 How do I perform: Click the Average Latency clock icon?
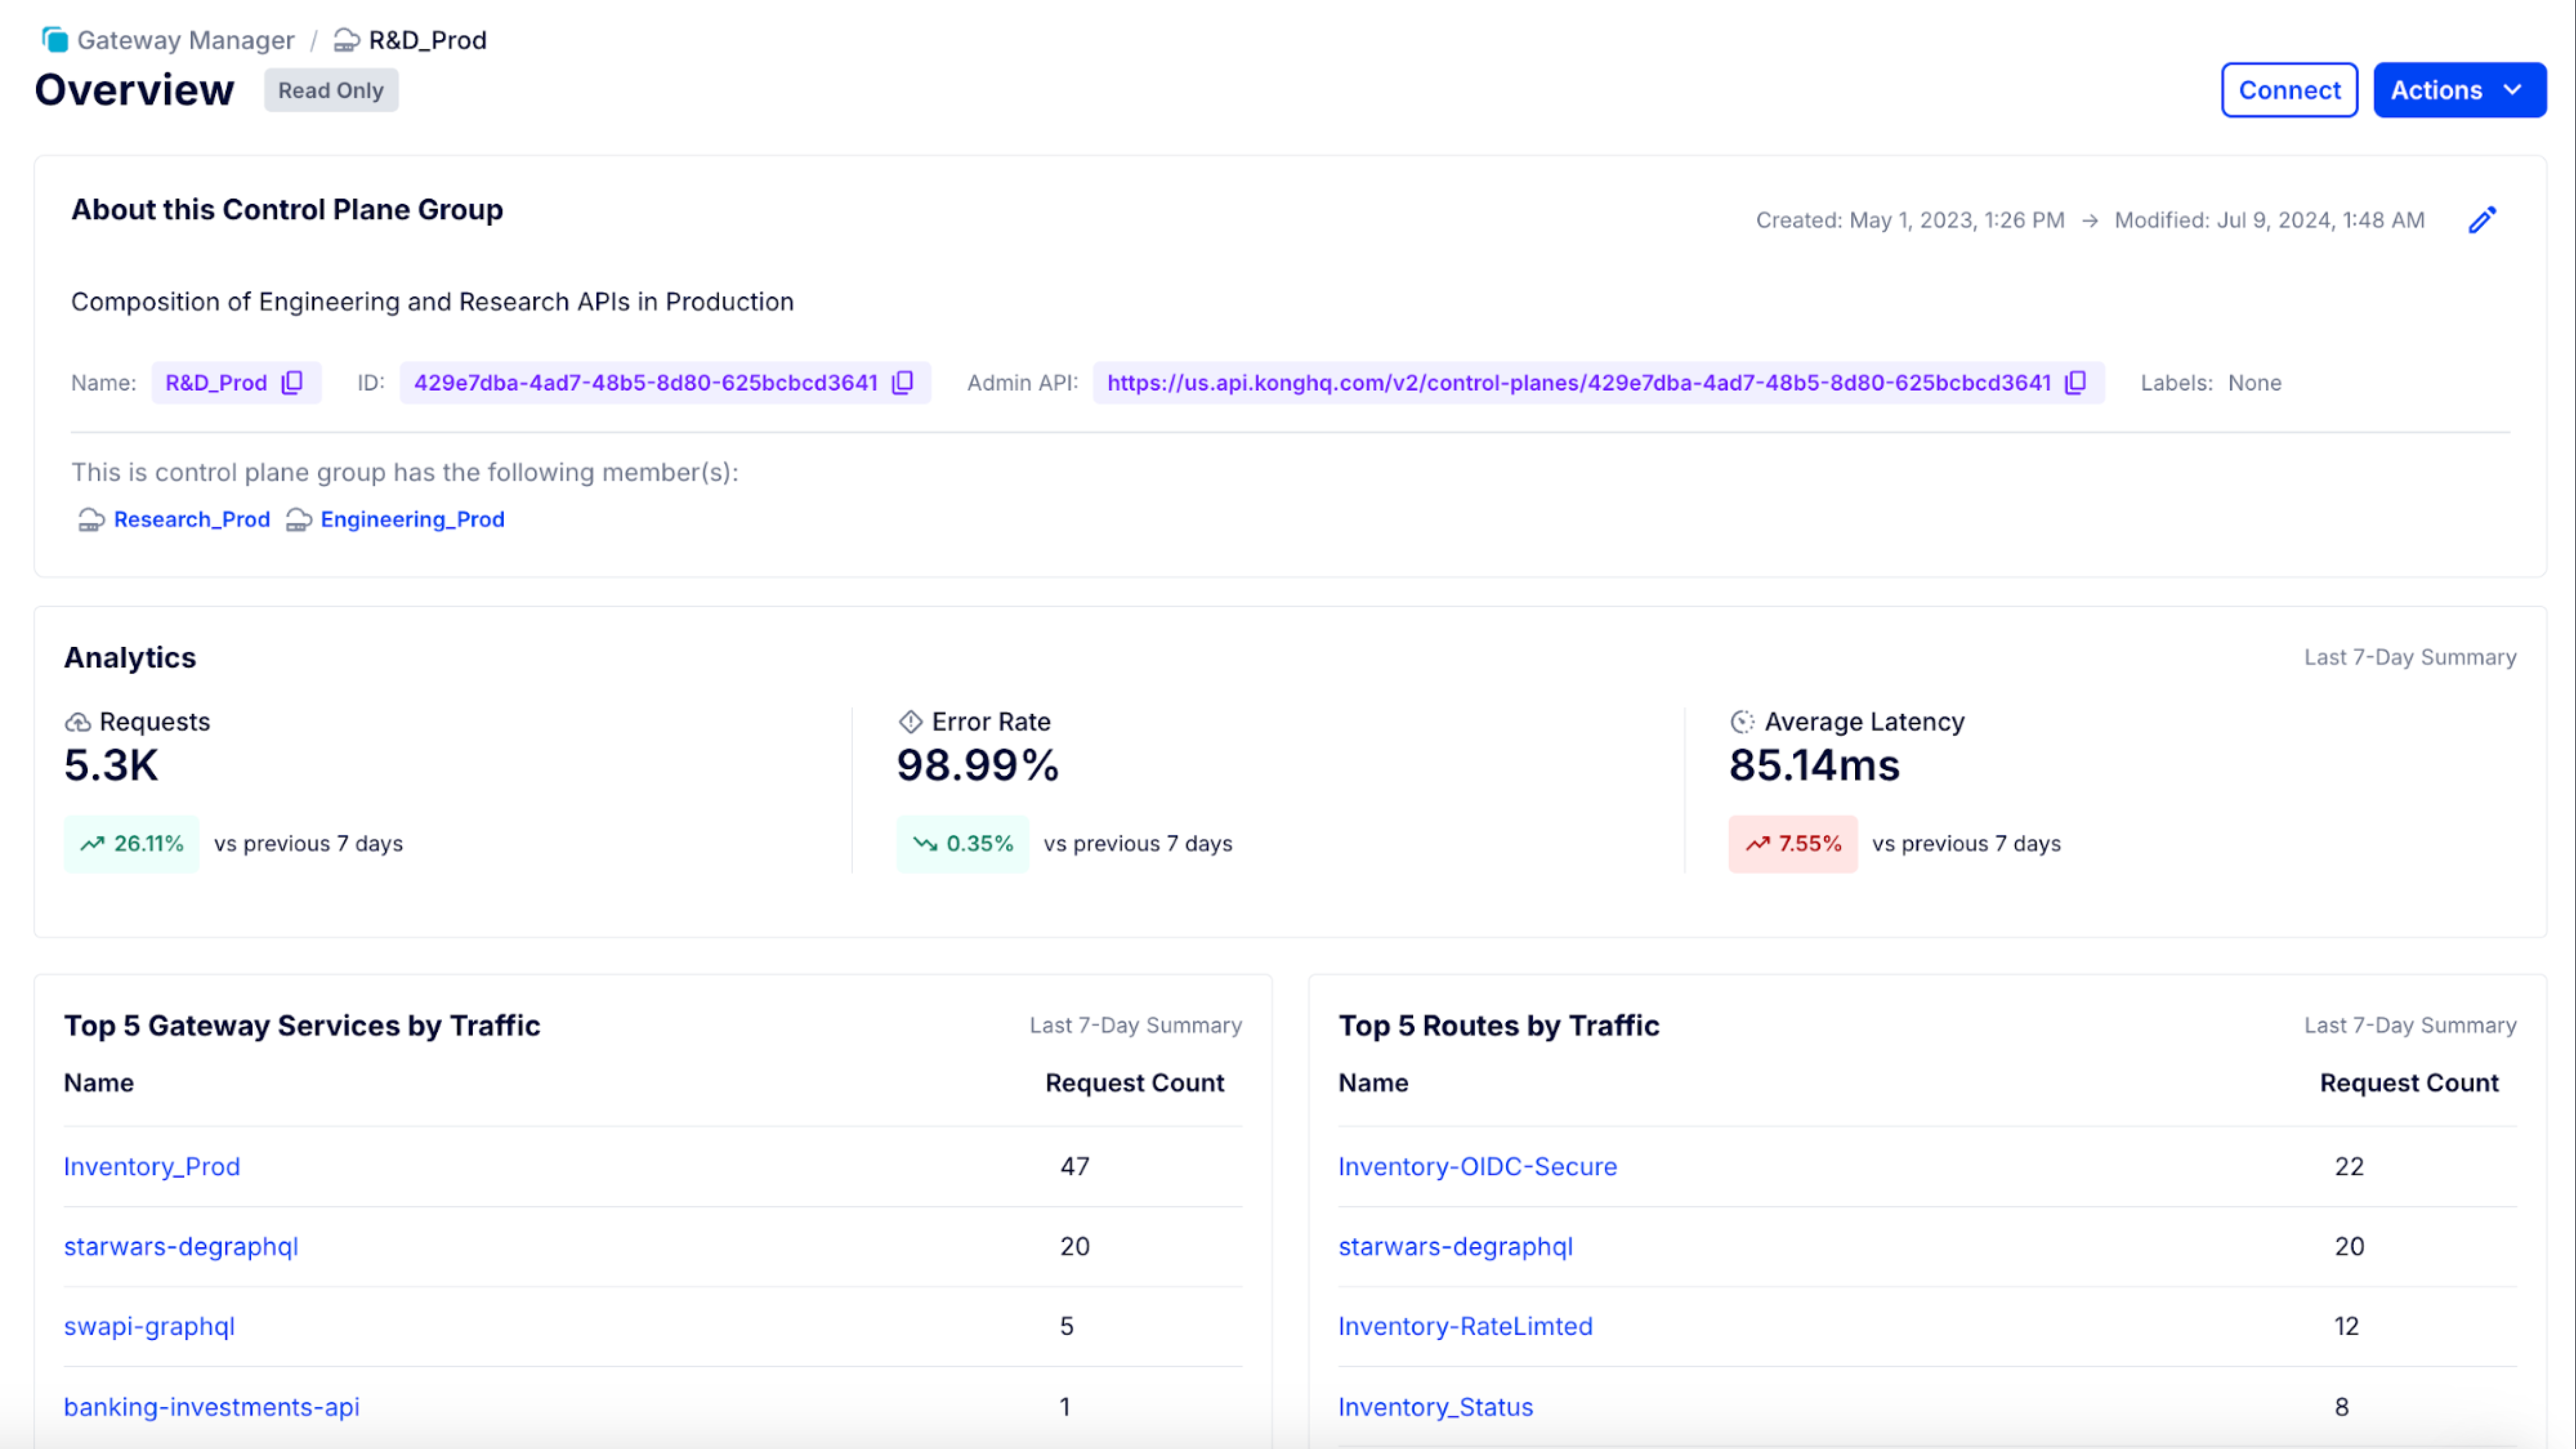(x=1743, y=721)
